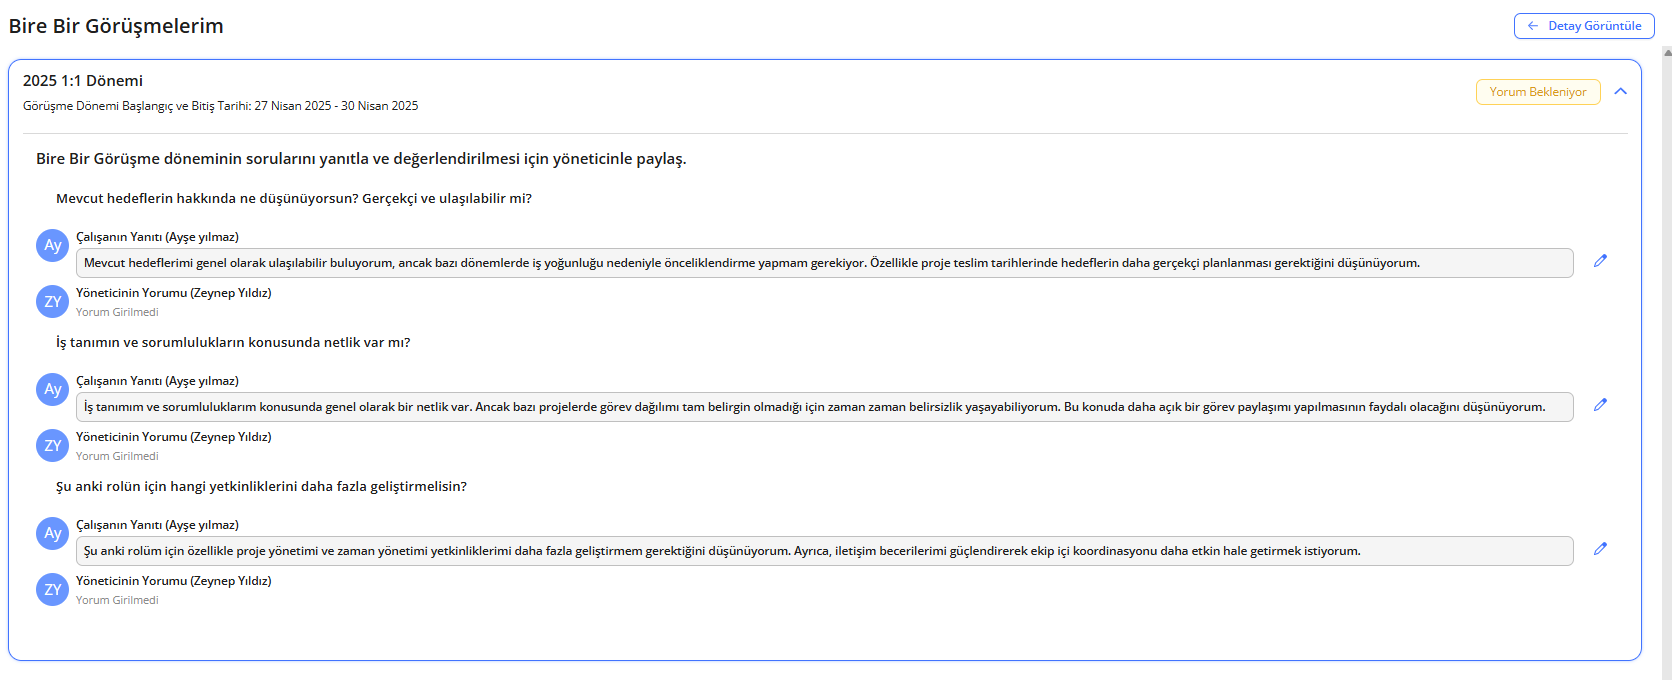Open the Detay Görüntüle button
This screenshot has width=1672, height=680.
[x=1584, y=26]
